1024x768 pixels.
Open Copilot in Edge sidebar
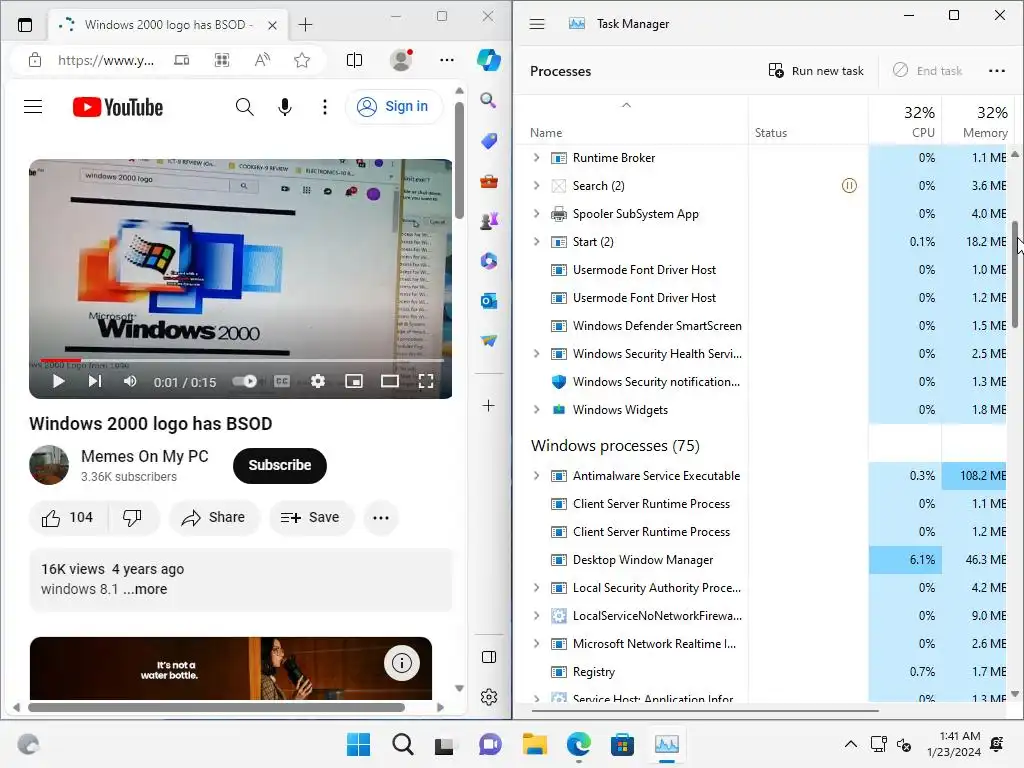(x=488, y=60)
